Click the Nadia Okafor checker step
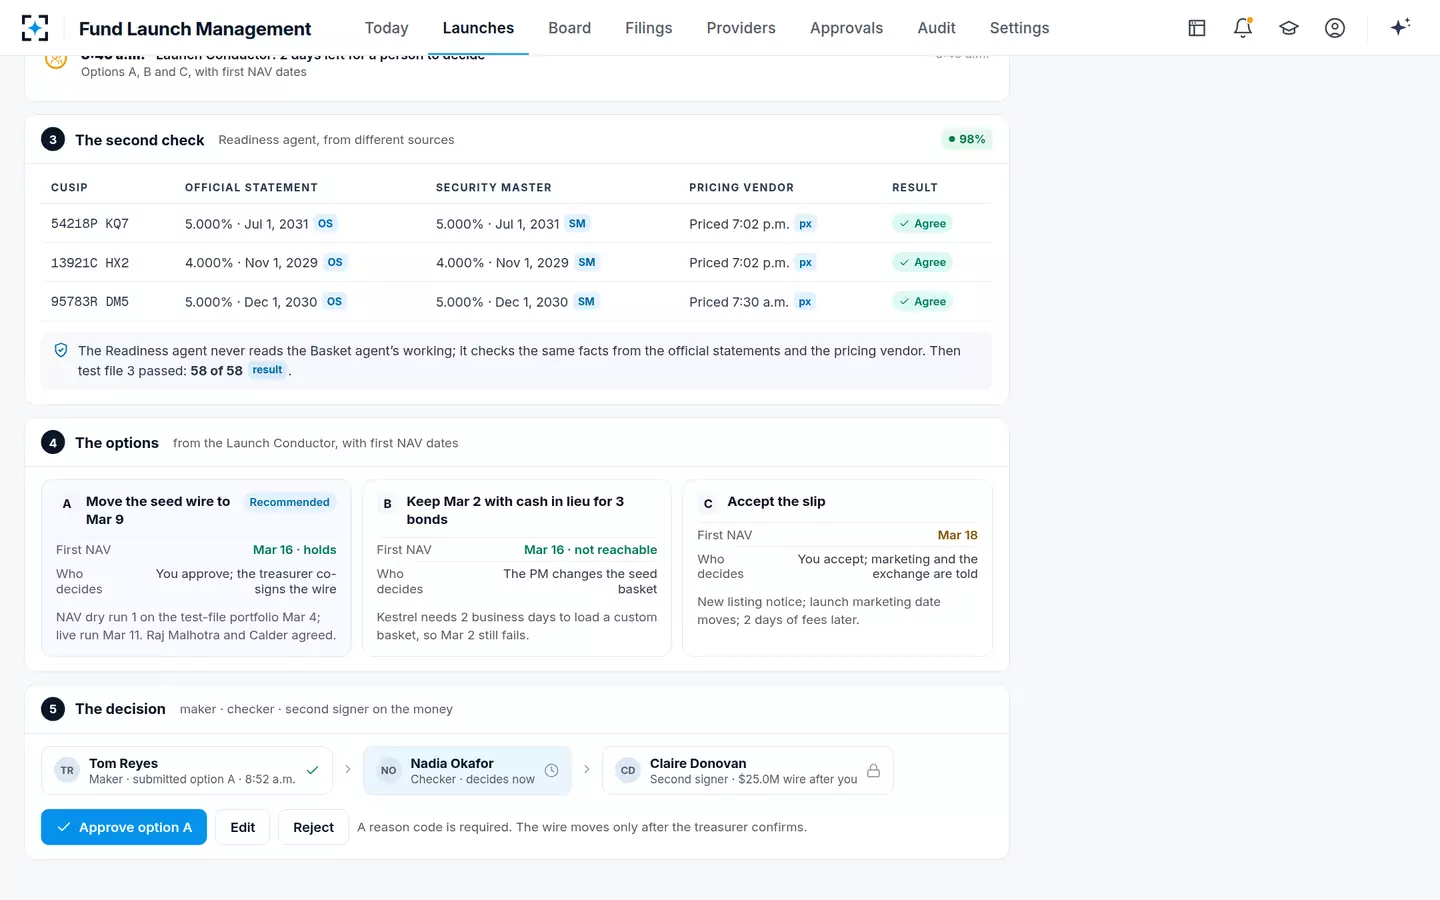This screenshot has width=1440, height=900. point(467,771)
